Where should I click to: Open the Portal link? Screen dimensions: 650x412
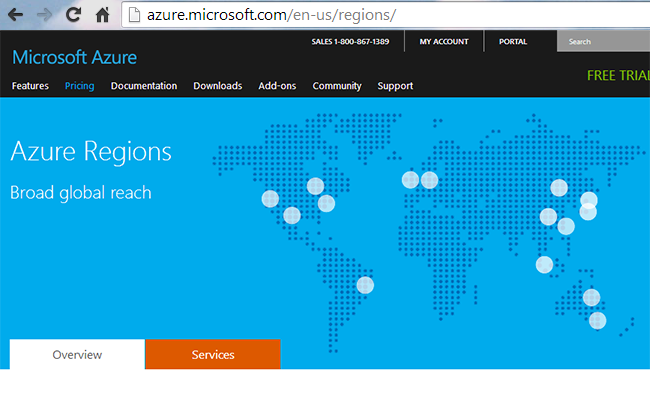pos(513,41)
